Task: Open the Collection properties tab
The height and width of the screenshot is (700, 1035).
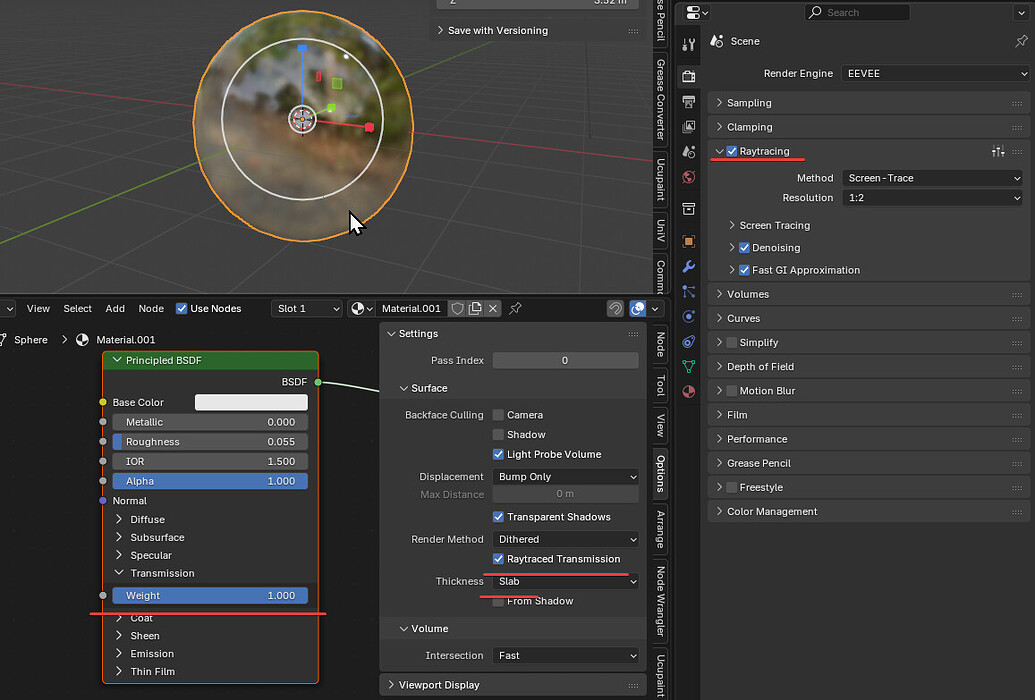Action: 688,209
